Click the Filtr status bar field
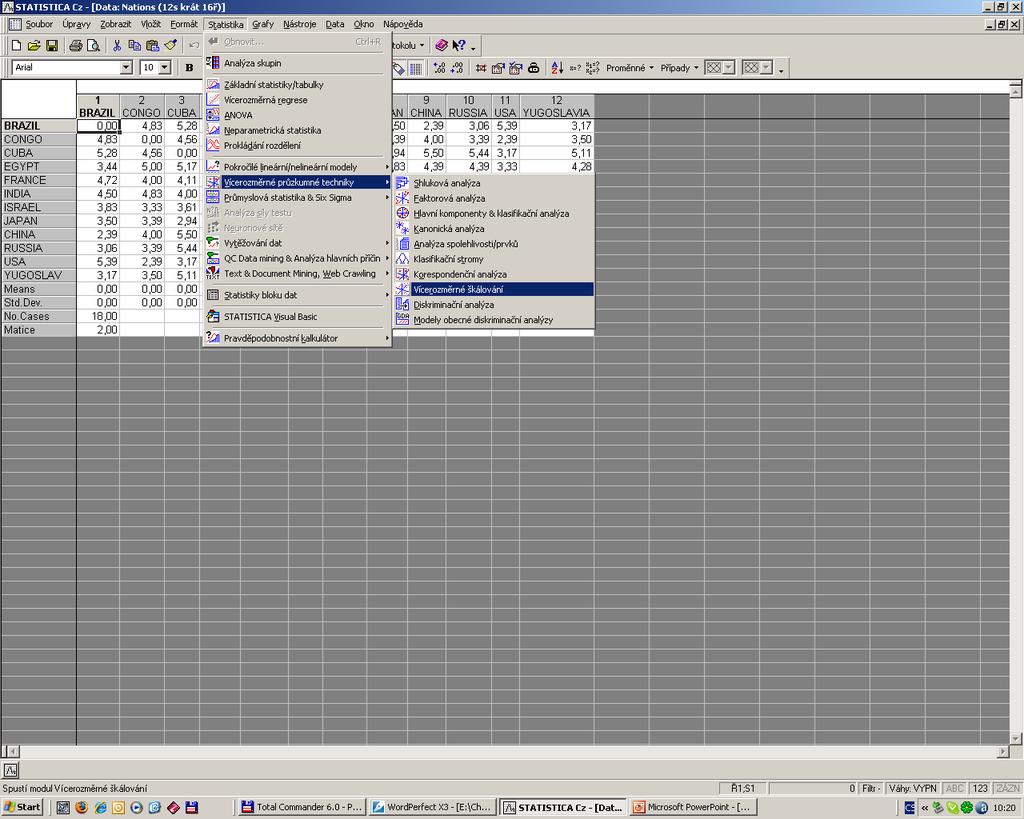 [x=871, y=788]
